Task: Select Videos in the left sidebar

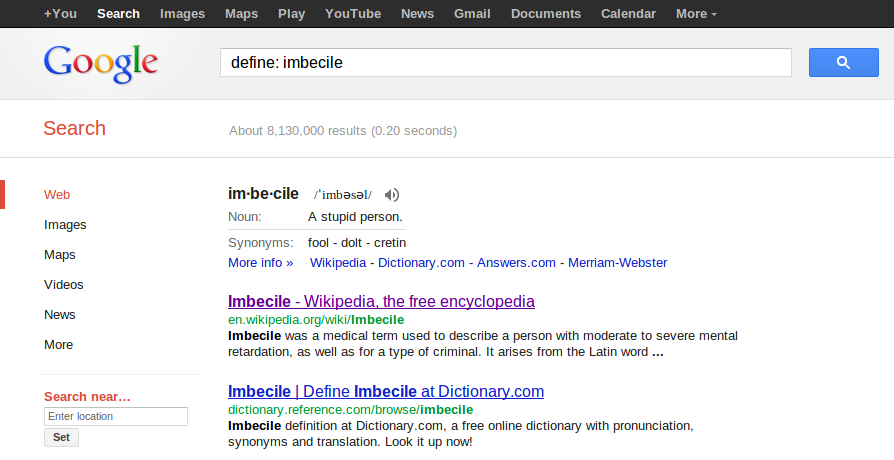Action: pyautogui.click(x=64, y=284)
